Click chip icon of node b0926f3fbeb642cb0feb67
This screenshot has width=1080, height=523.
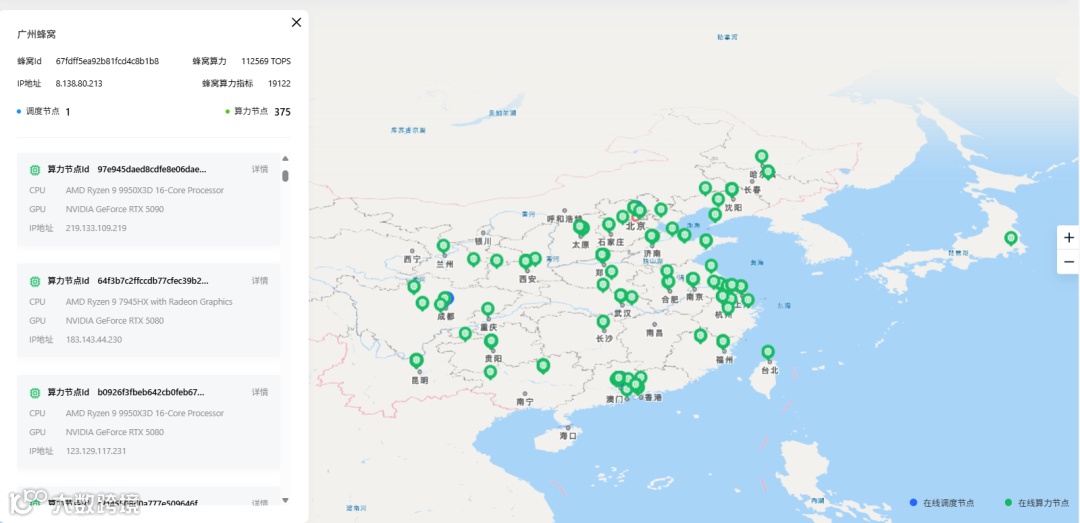click(34, 393)
